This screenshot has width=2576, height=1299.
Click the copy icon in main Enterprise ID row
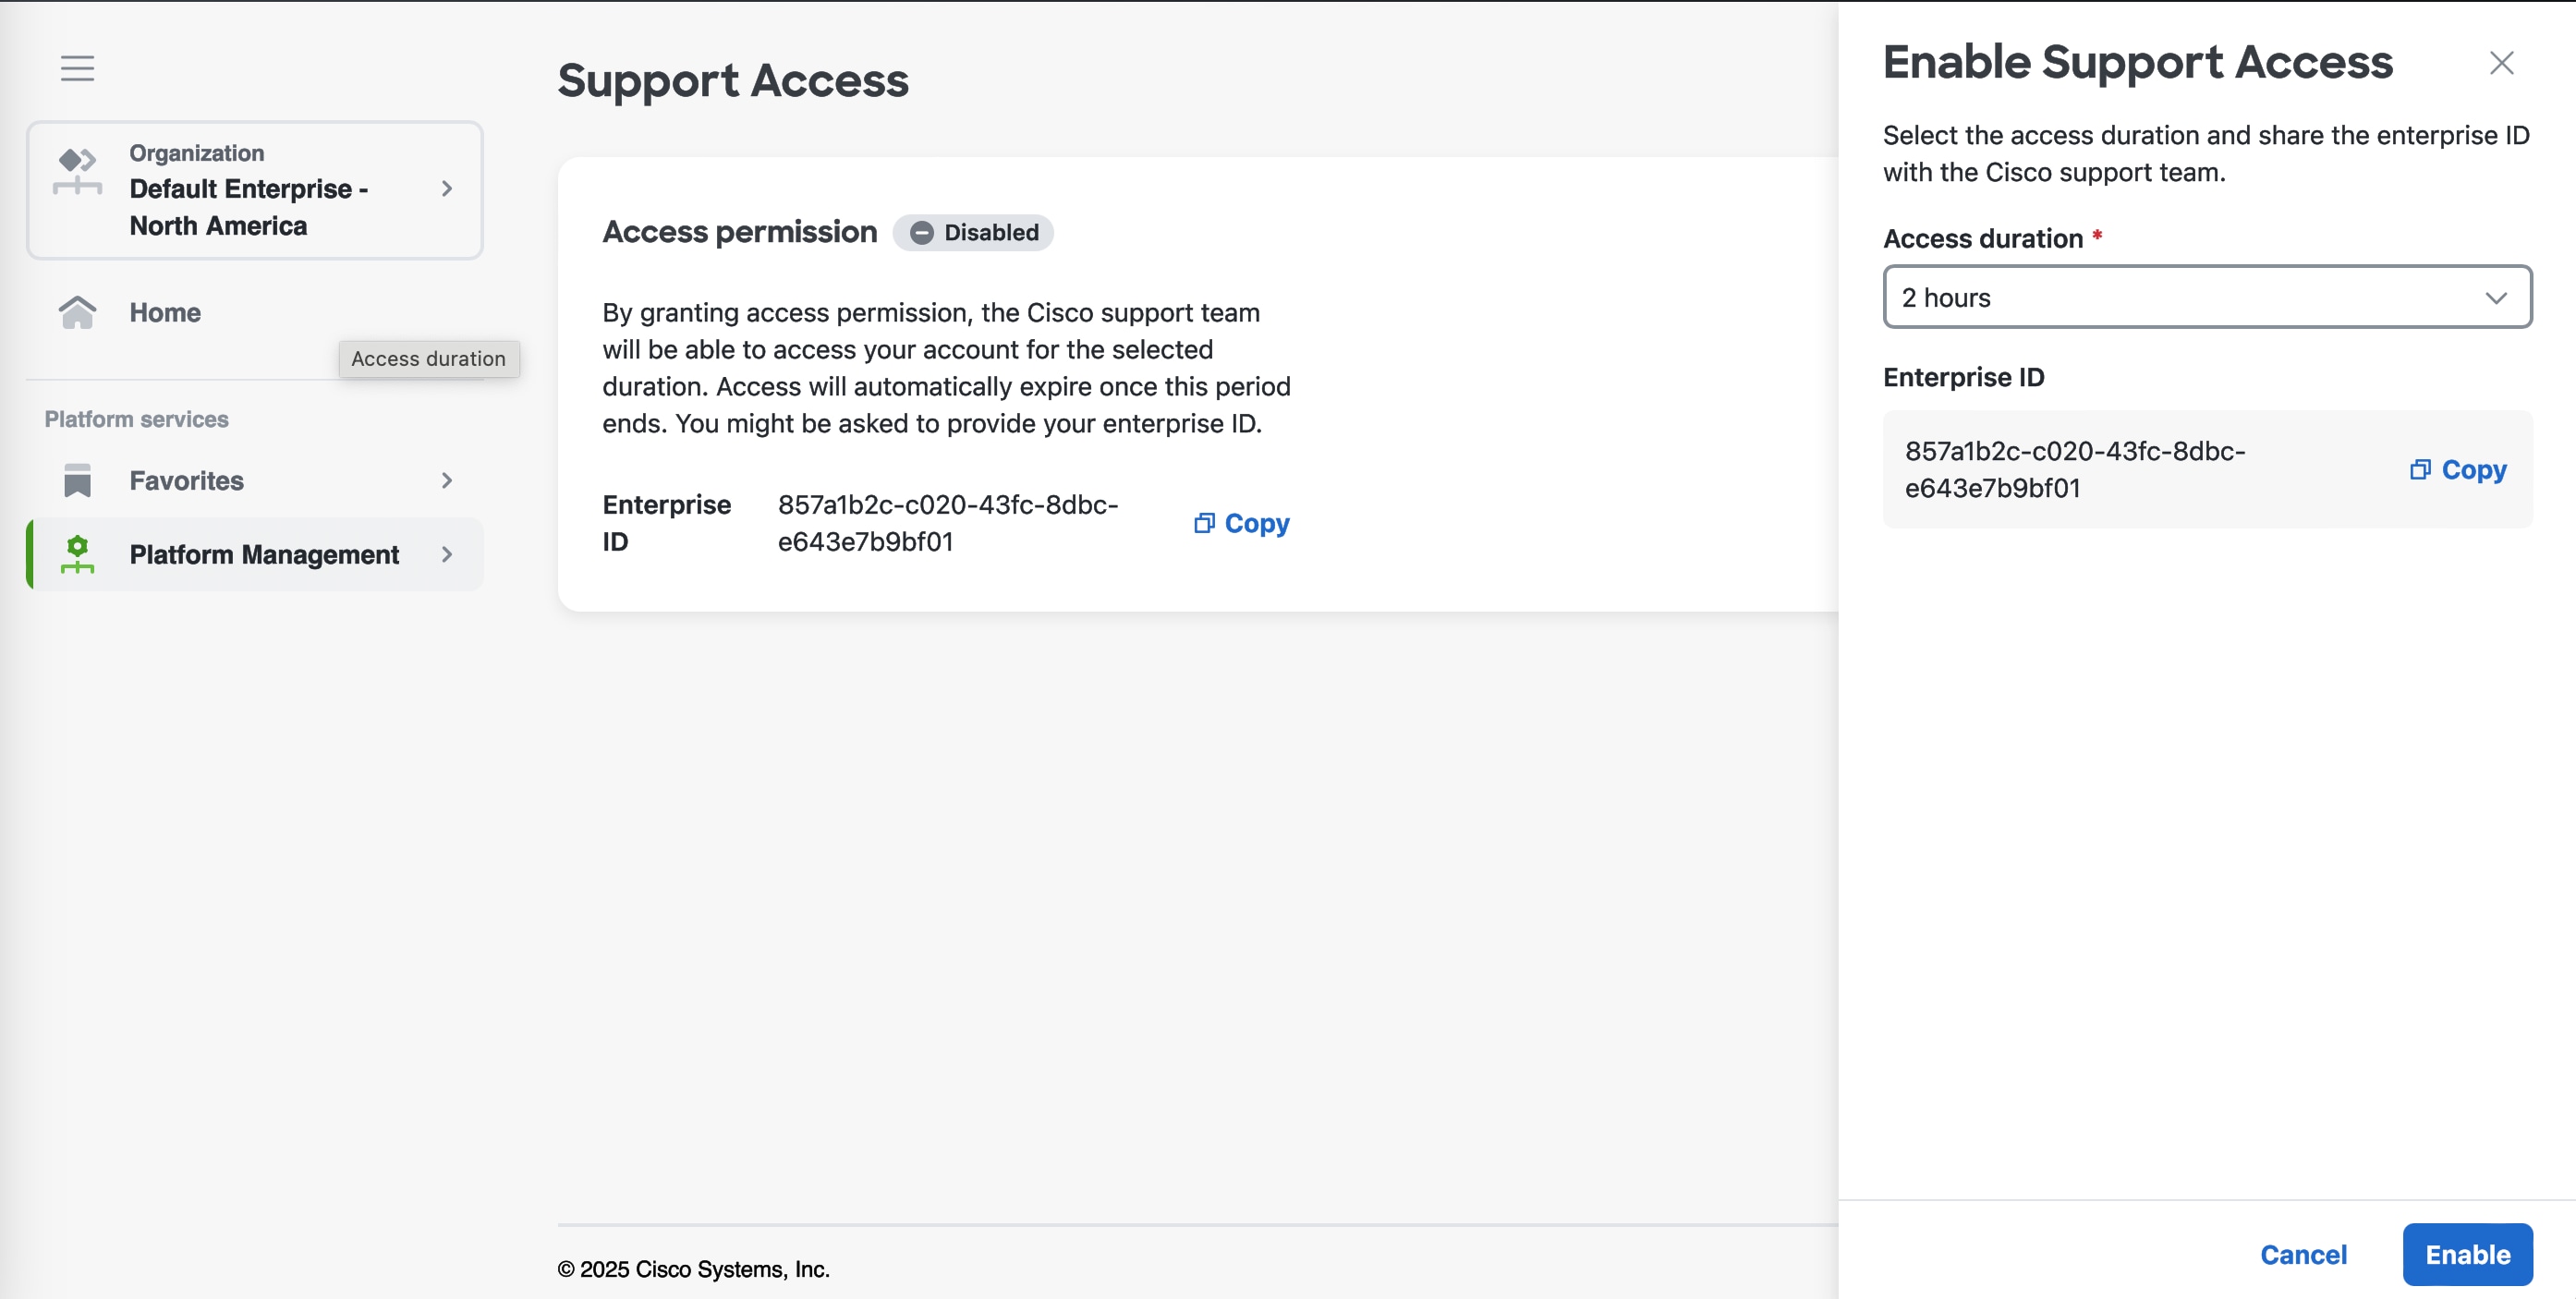[1204, 523]
